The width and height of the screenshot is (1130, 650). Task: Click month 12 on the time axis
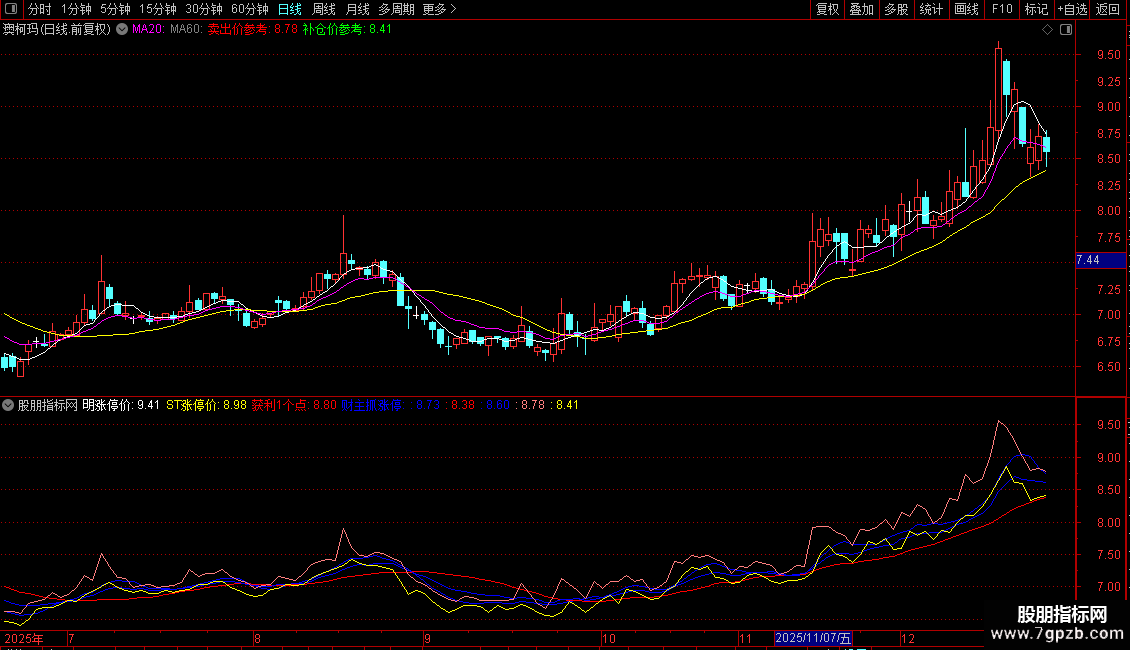click(x=907, y=638)
